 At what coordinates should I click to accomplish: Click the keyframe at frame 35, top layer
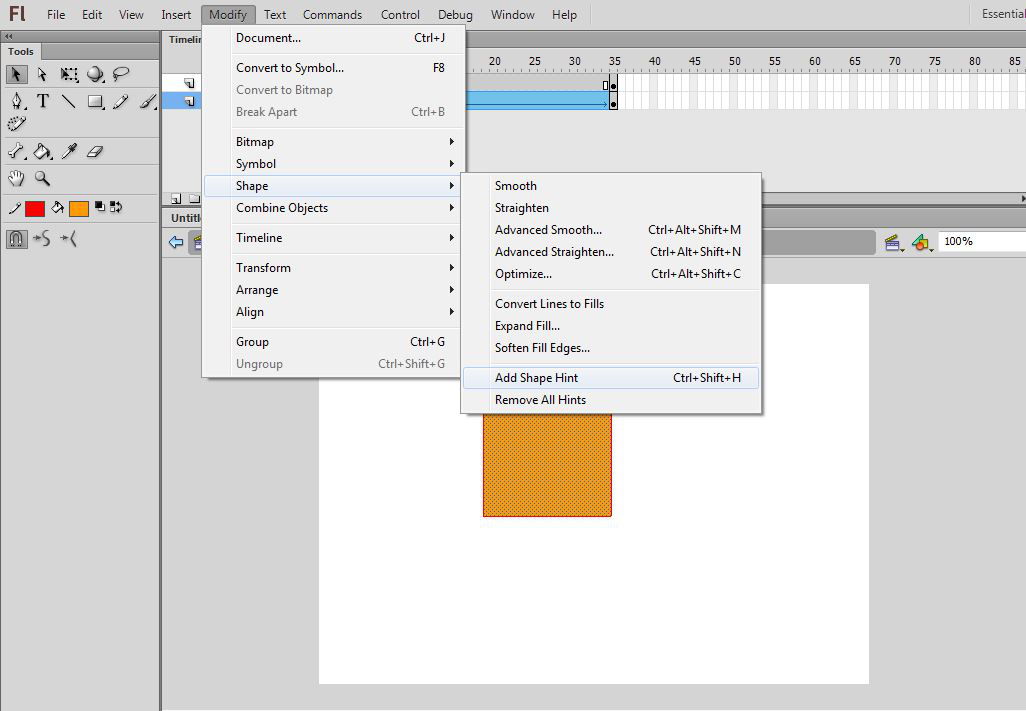[613, 86]
